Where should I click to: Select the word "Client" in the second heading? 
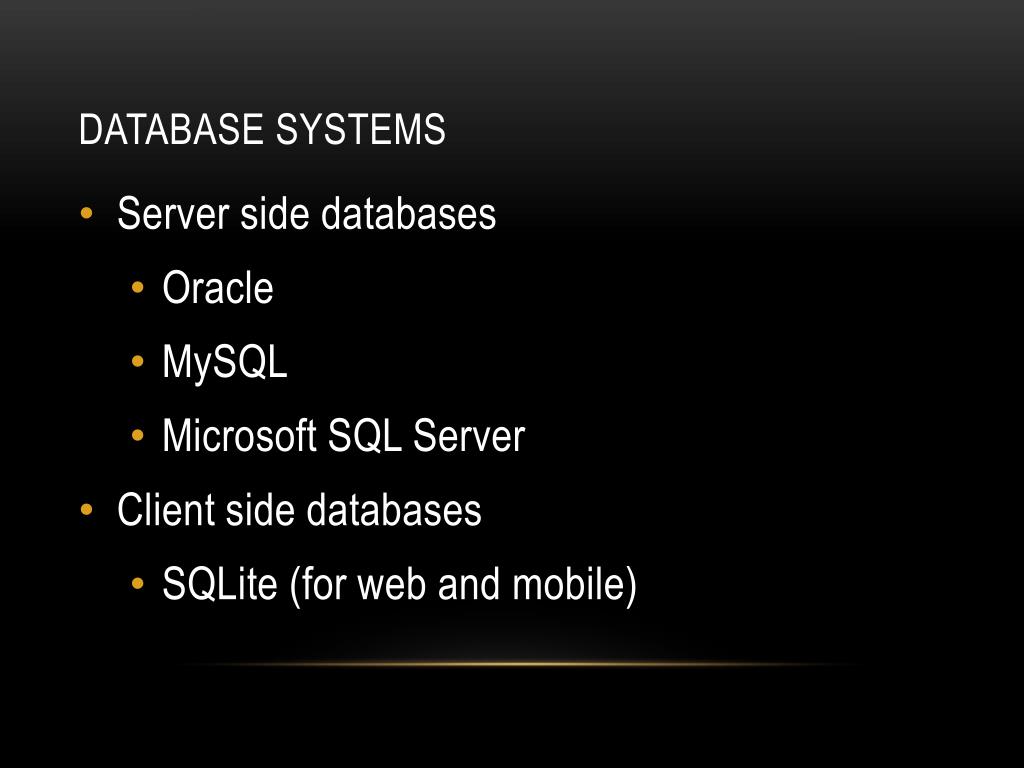[165, 509]
